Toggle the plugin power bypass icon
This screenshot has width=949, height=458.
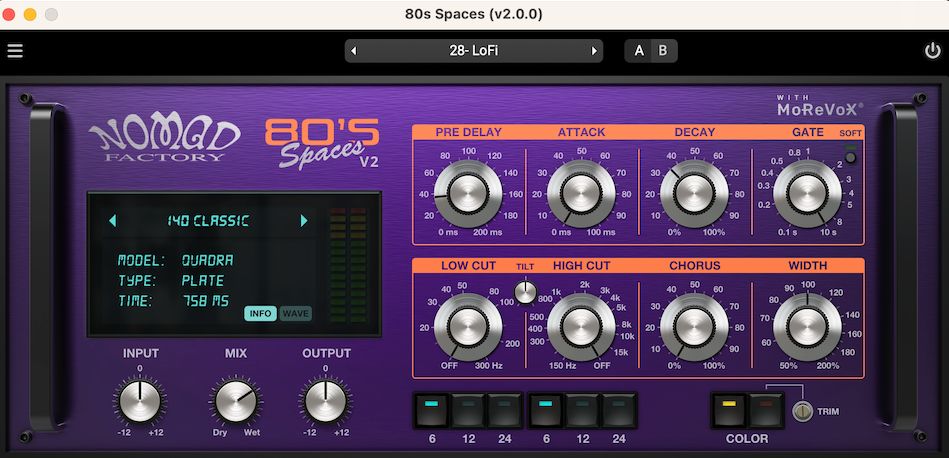[x=932, y=51]
